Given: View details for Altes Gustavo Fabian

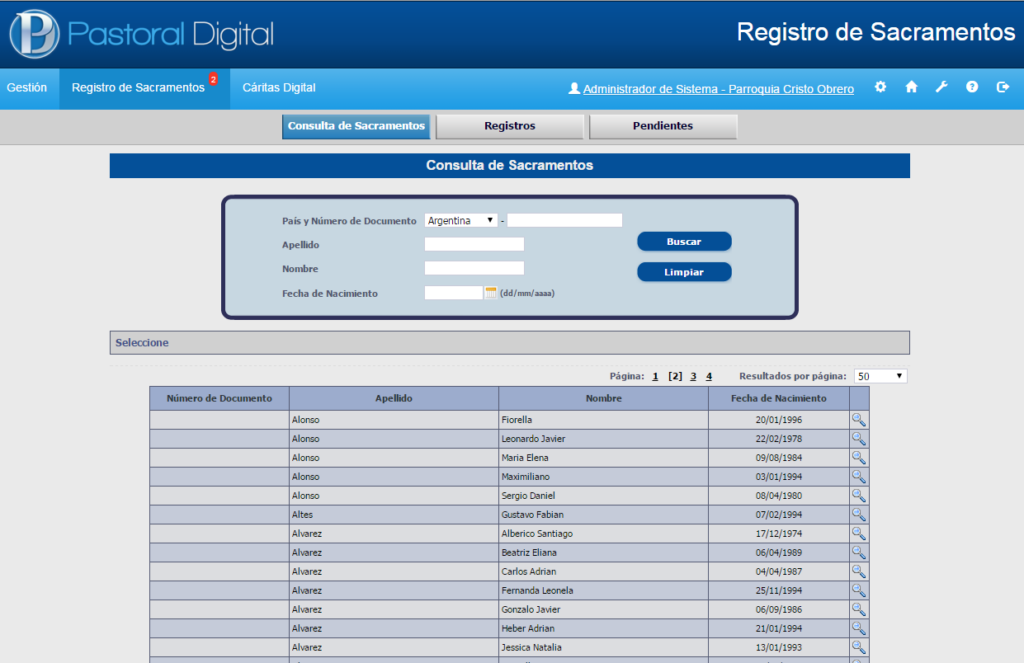Looking at the screenshot, I should [859, 514].
